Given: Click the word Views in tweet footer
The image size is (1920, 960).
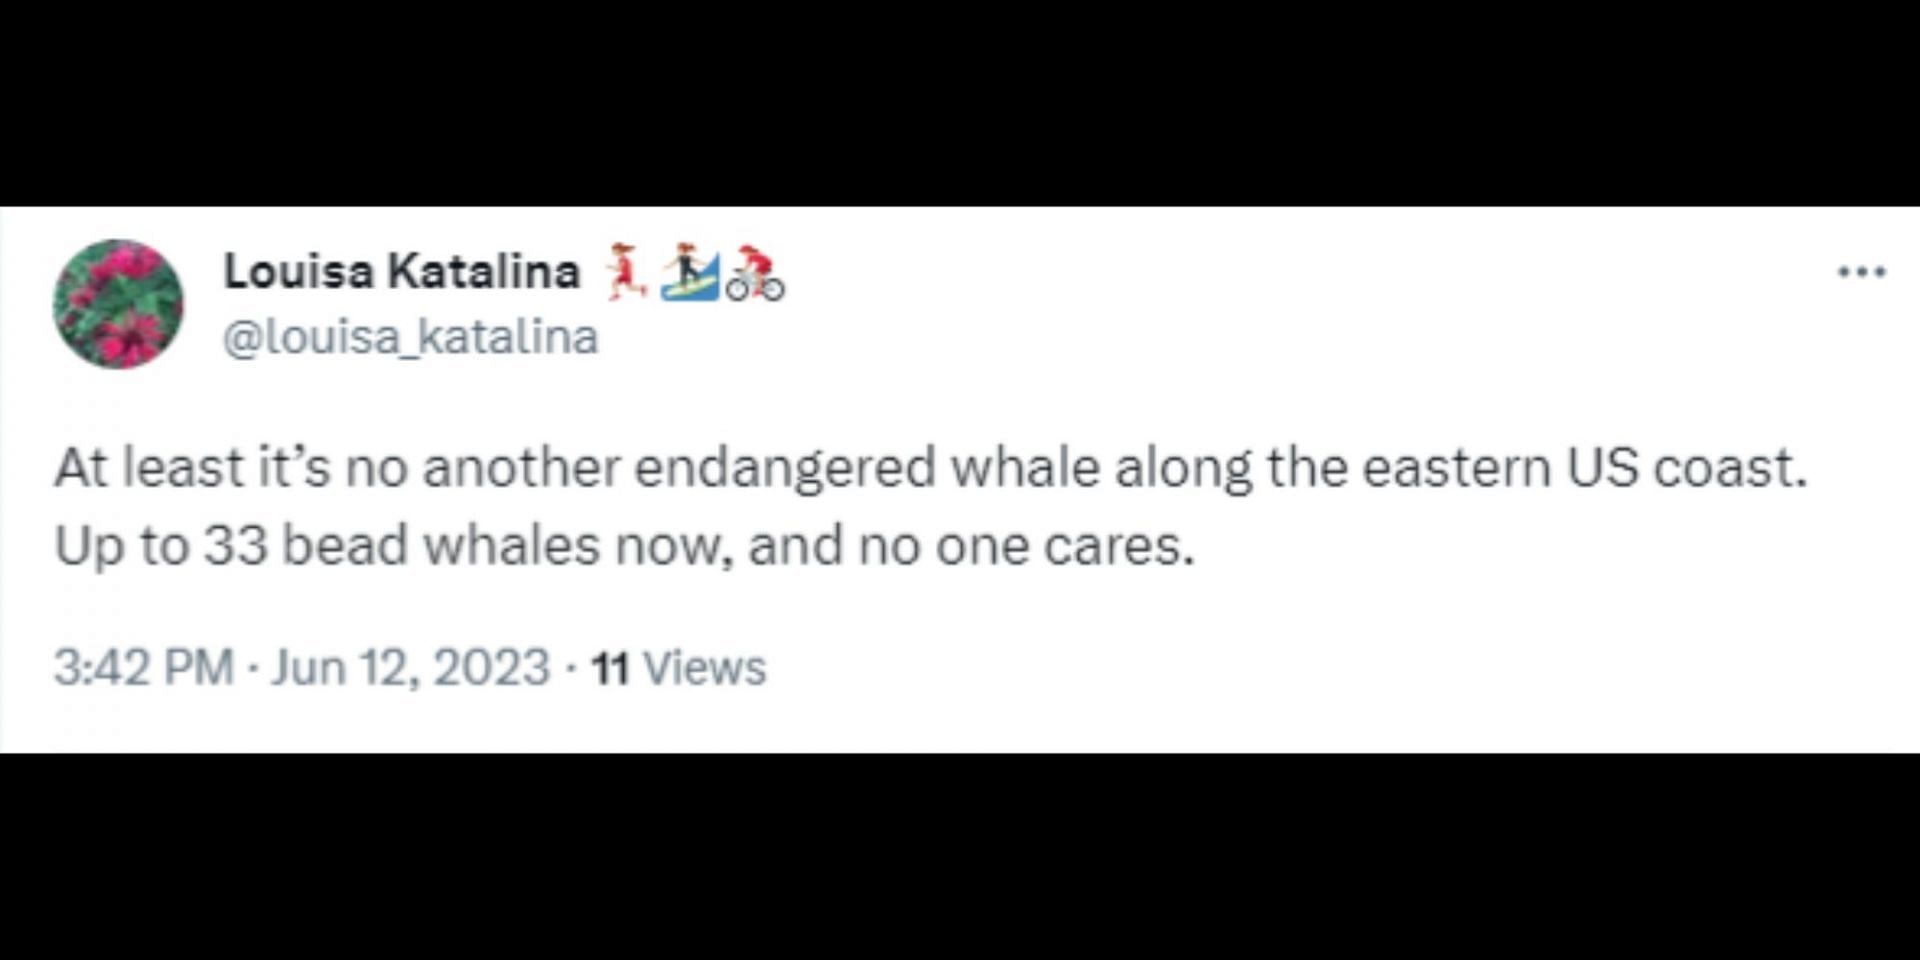Looking at the screenshot, I should click(704, 668).
